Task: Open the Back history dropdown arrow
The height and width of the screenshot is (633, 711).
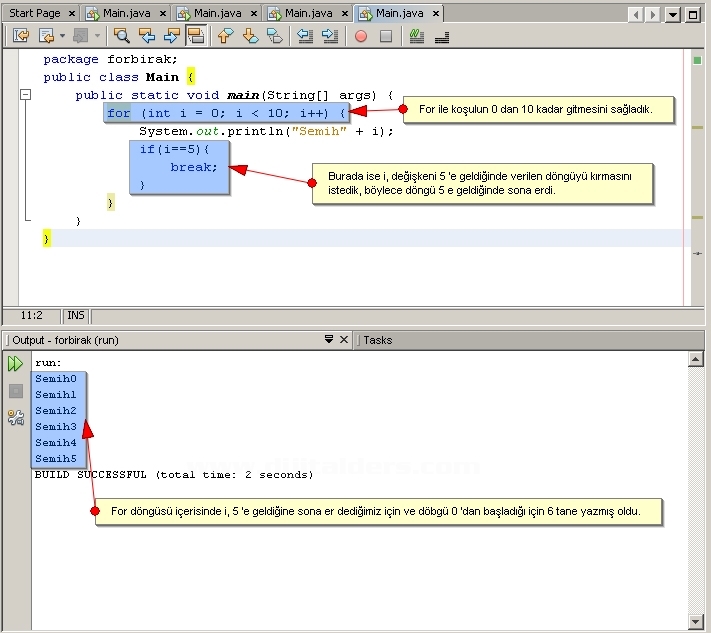Action: click(x=63, y=35)
